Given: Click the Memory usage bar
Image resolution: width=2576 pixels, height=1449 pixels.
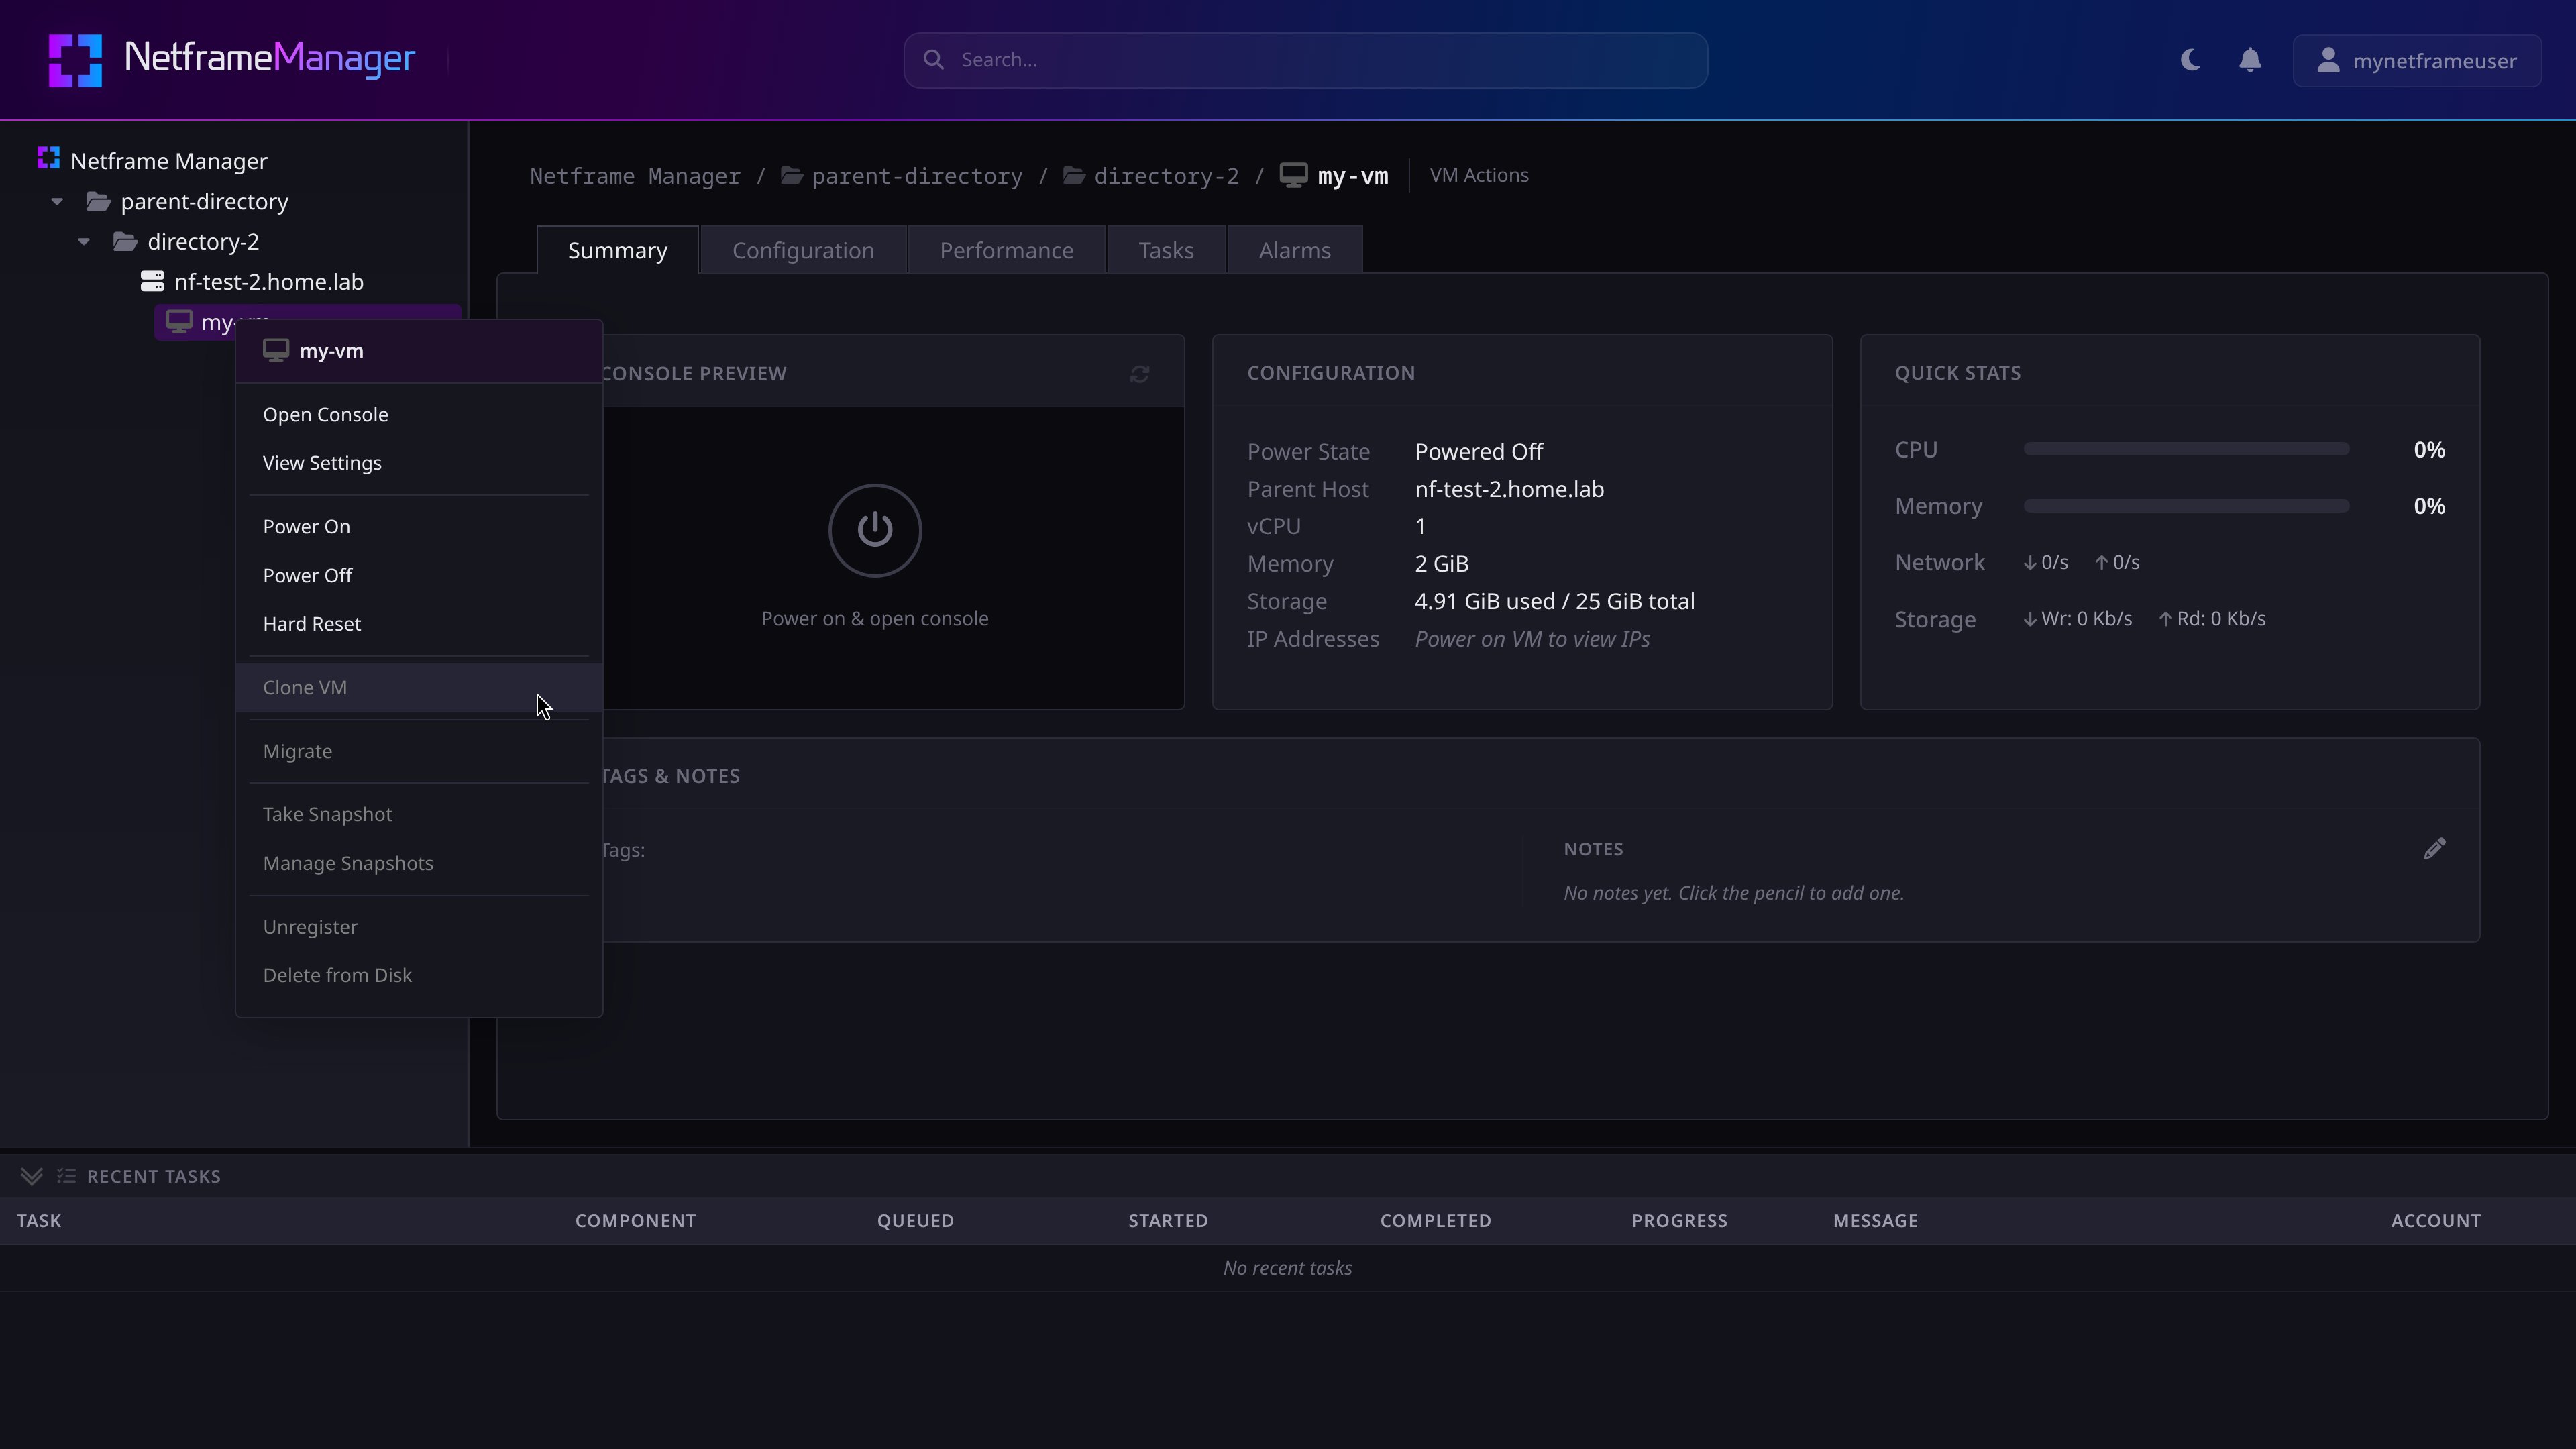Looking at the screenshot, I should pyautogui.click(x=2186, y=506).
